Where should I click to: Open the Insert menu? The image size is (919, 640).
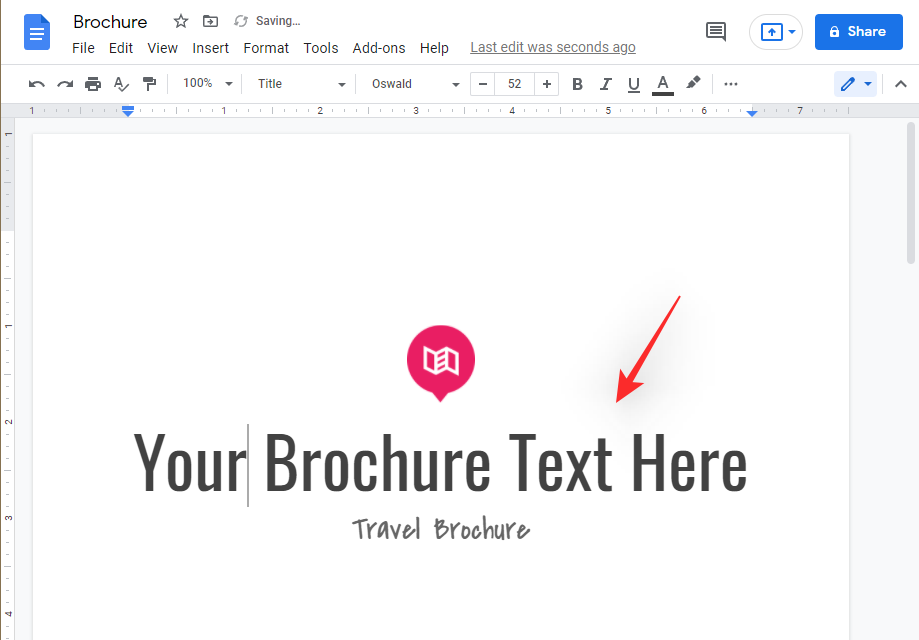pyautogui.click(x=210, y=48)
